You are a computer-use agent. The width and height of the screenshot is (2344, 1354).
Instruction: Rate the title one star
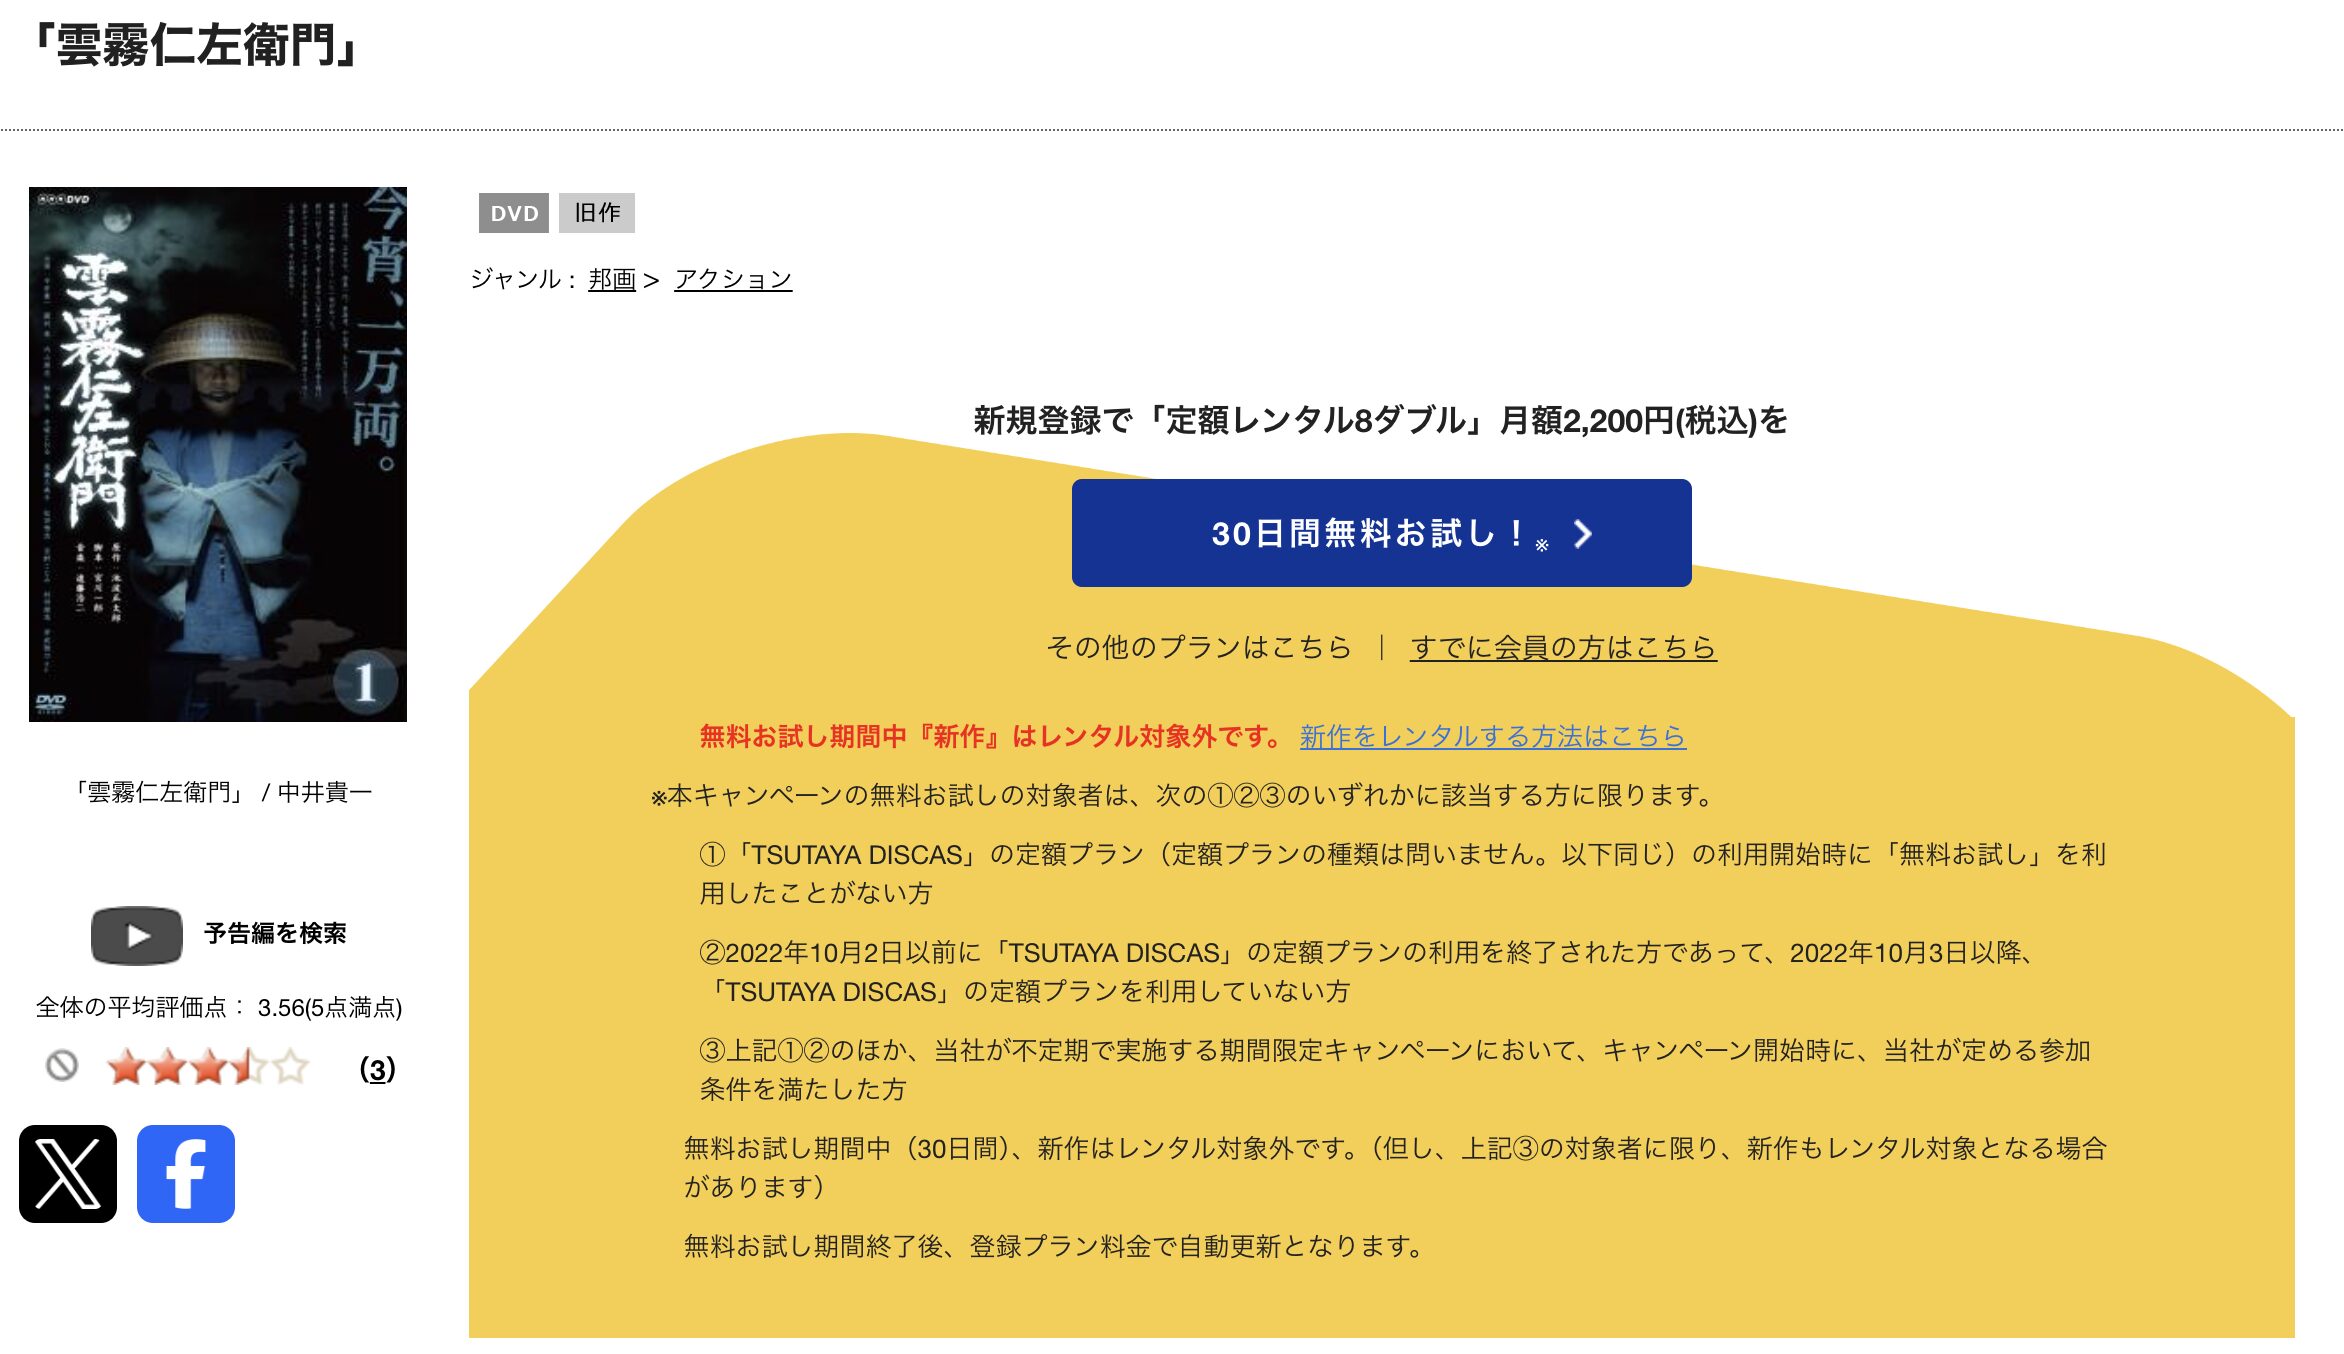coord(125,1067)
